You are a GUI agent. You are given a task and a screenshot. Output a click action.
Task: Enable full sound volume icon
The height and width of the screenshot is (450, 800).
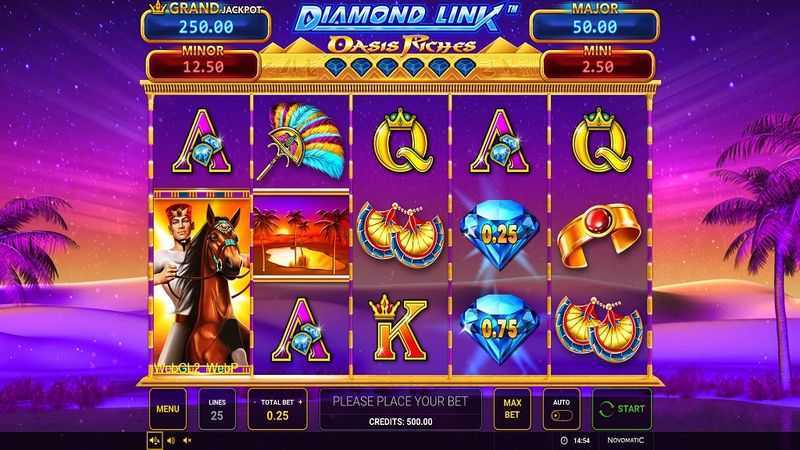154,440
